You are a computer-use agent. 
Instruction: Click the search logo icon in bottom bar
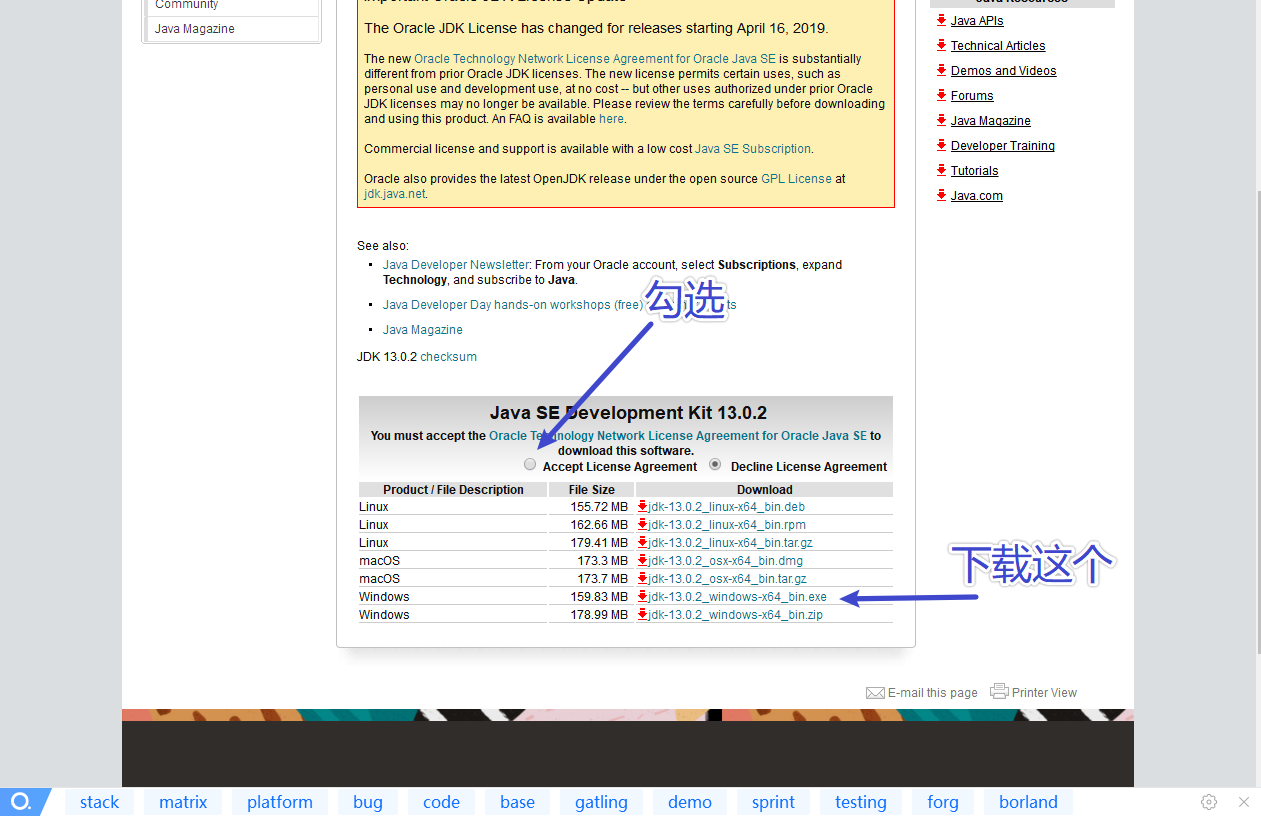(21, 802)
